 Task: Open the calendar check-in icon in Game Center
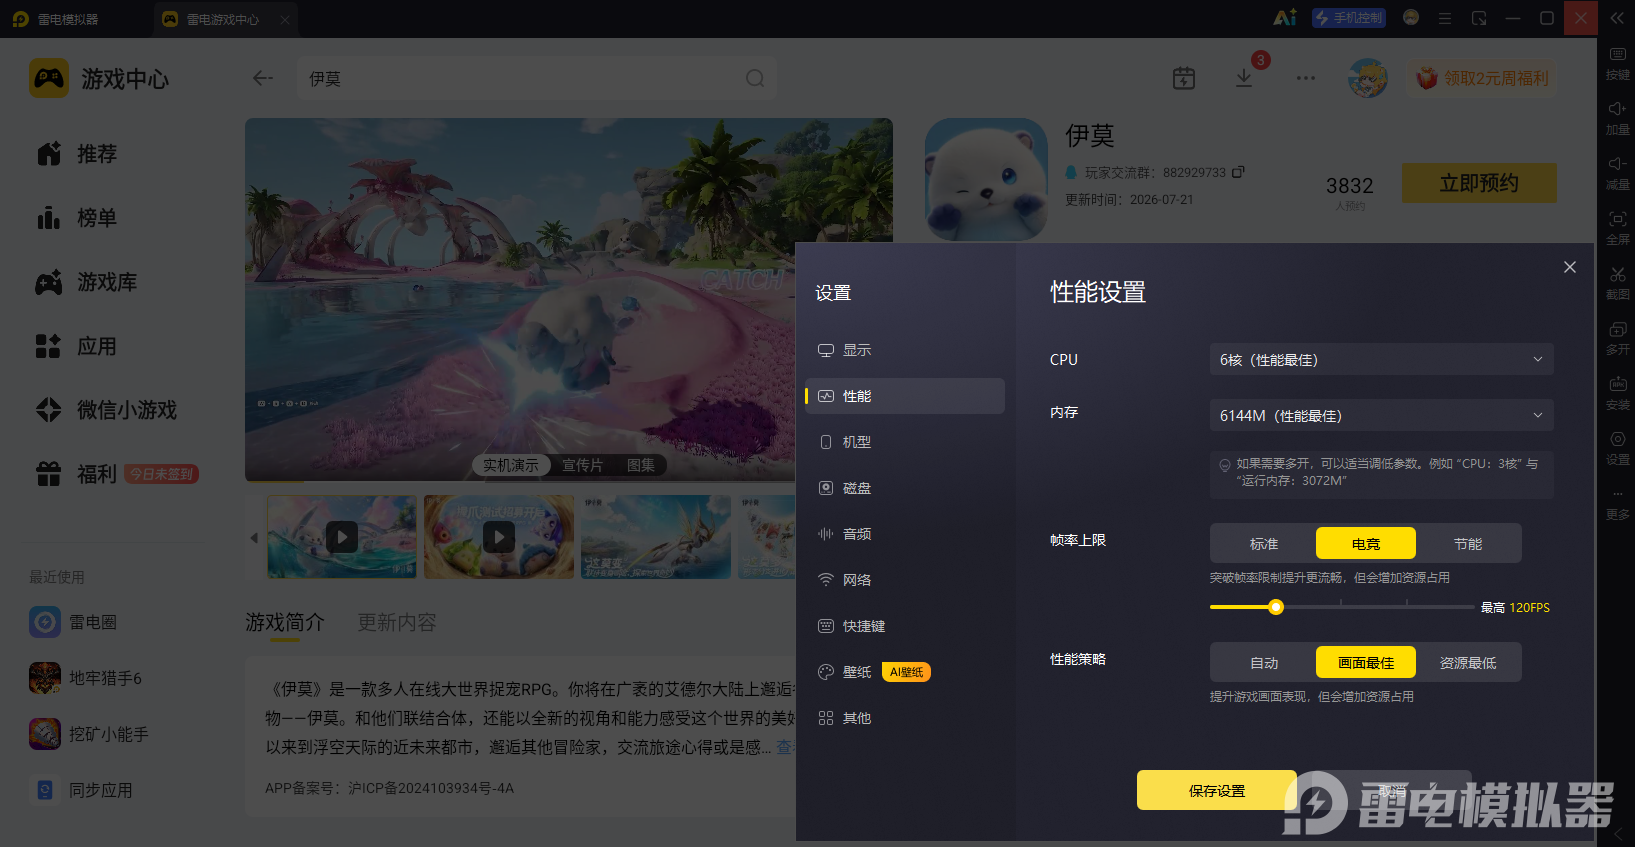[1184, 78]
